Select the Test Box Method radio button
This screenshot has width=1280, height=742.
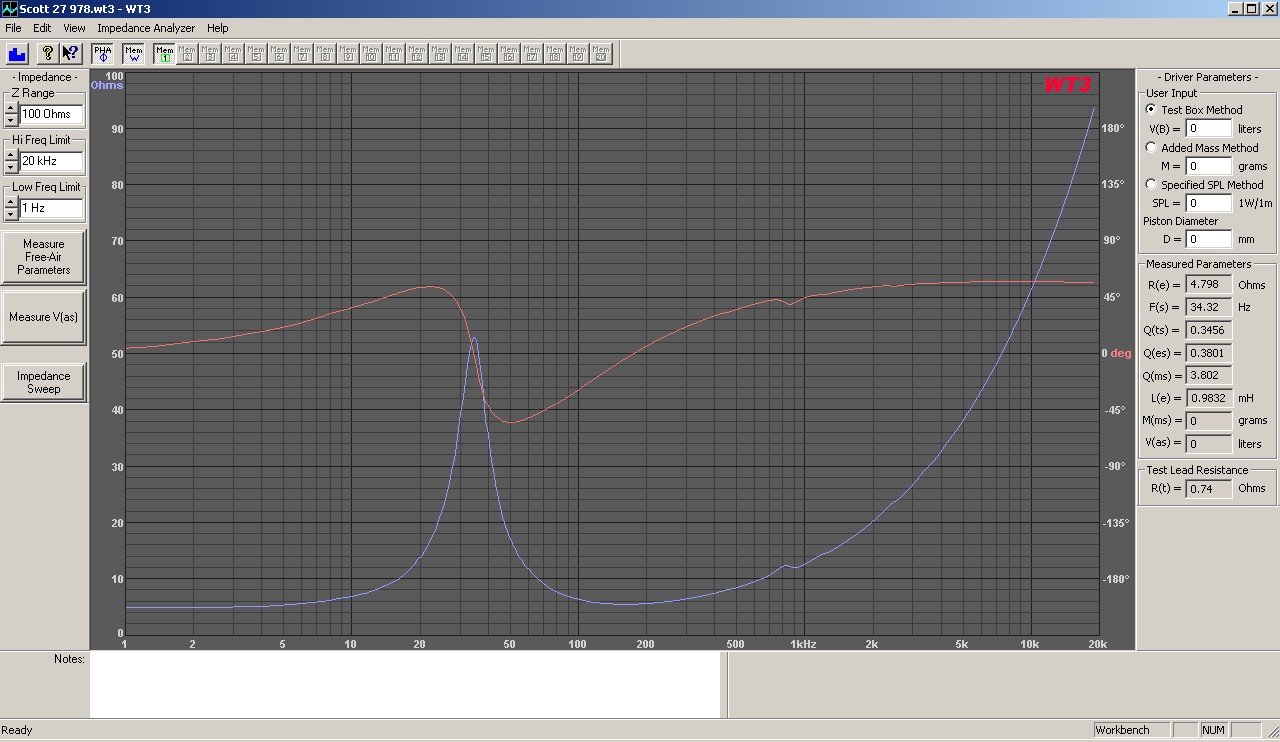[x=1151, y=110]
